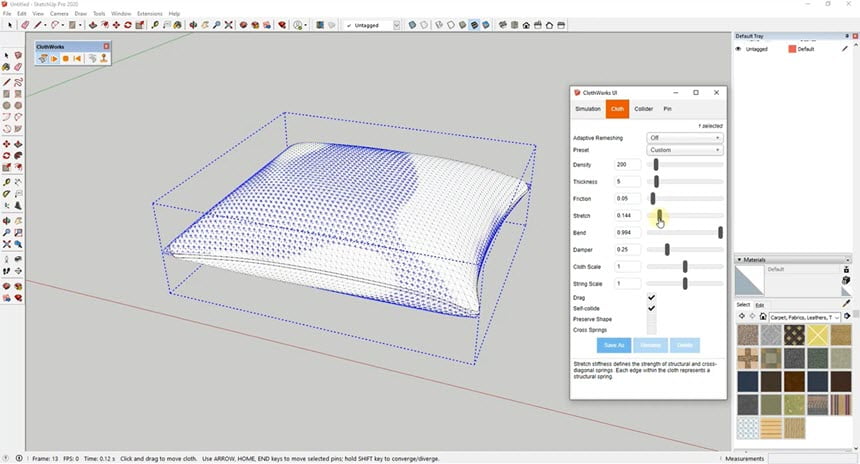Viewport: 860px width, 464px height.
Task: Click the Iso view icon in top toolbar
Action: pos(502,25)
